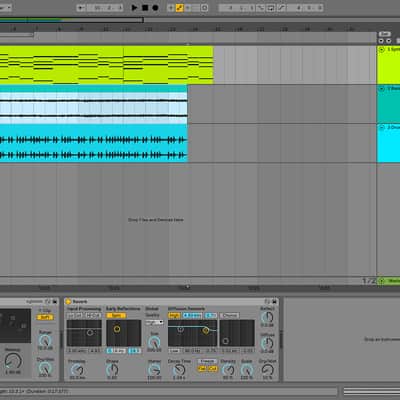Arm the Arrangement Record button
This screenshot has width=400, height=400.
(155, 7)
